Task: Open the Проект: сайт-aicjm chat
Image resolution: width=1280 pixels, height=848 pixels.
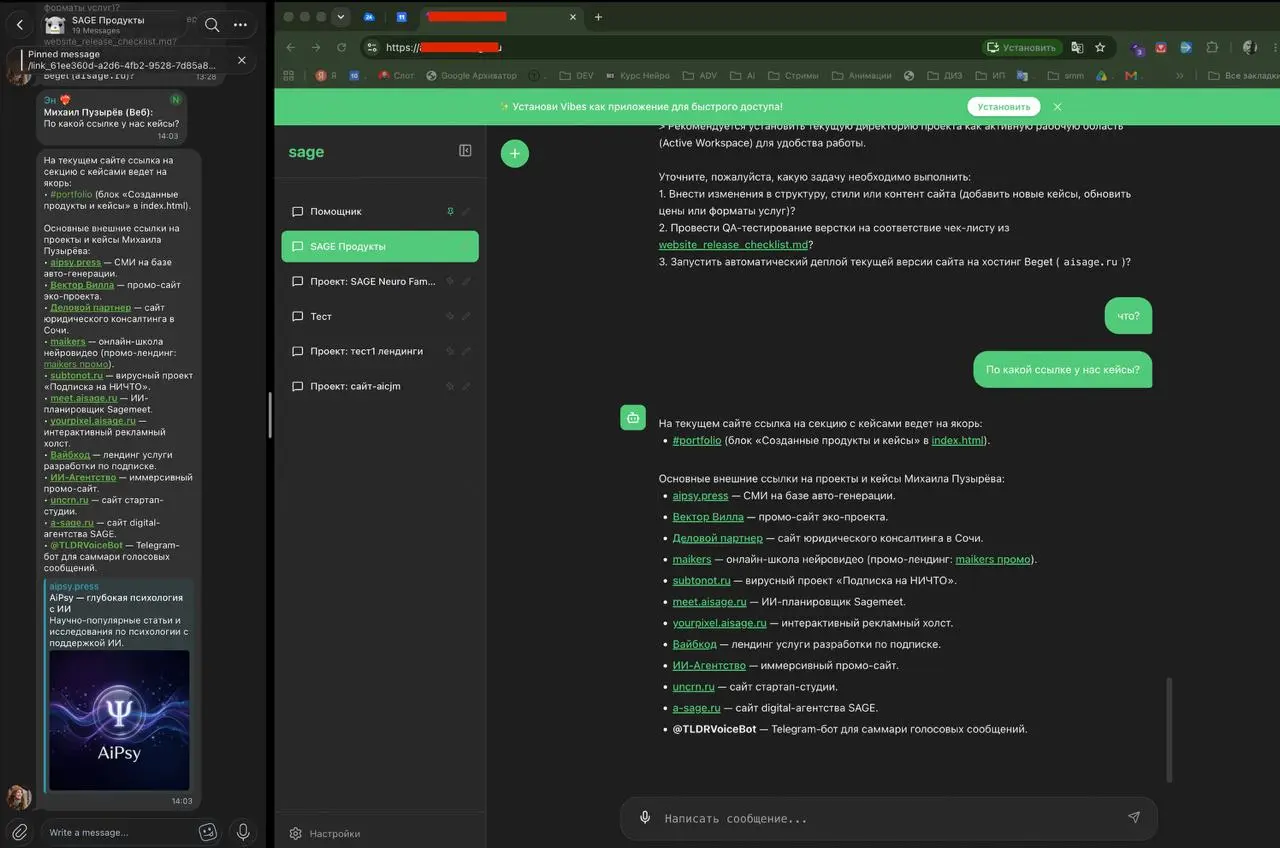Action: tap(380, 386)
